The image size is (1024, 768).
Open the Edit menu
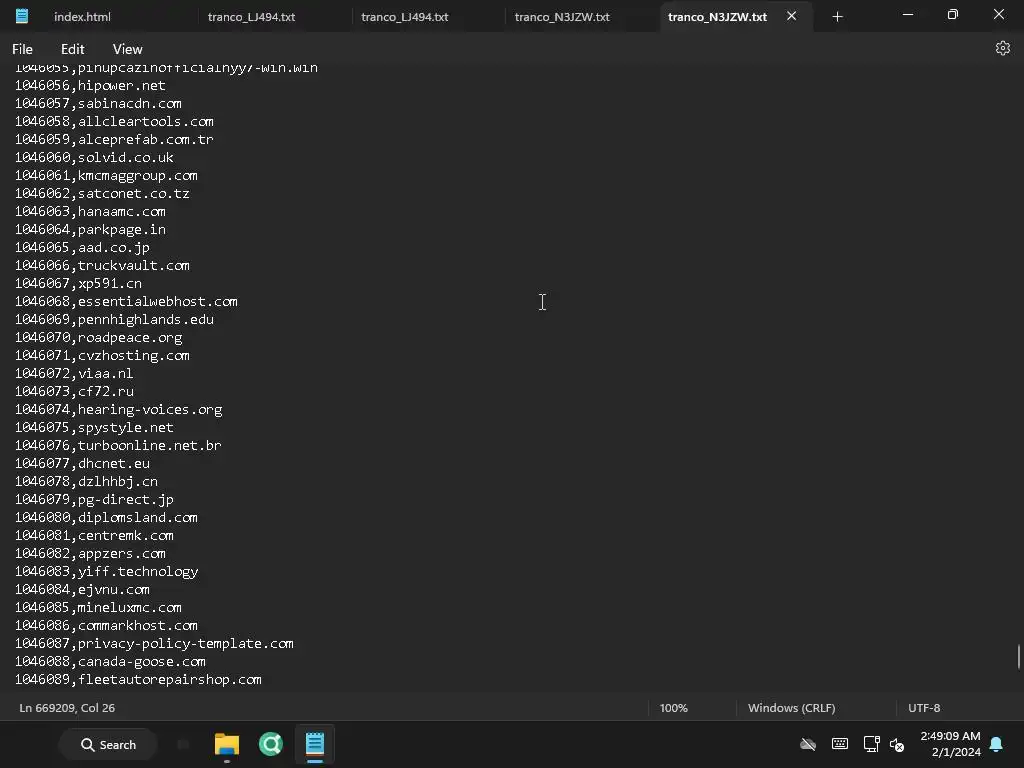(x=72, y=49)
